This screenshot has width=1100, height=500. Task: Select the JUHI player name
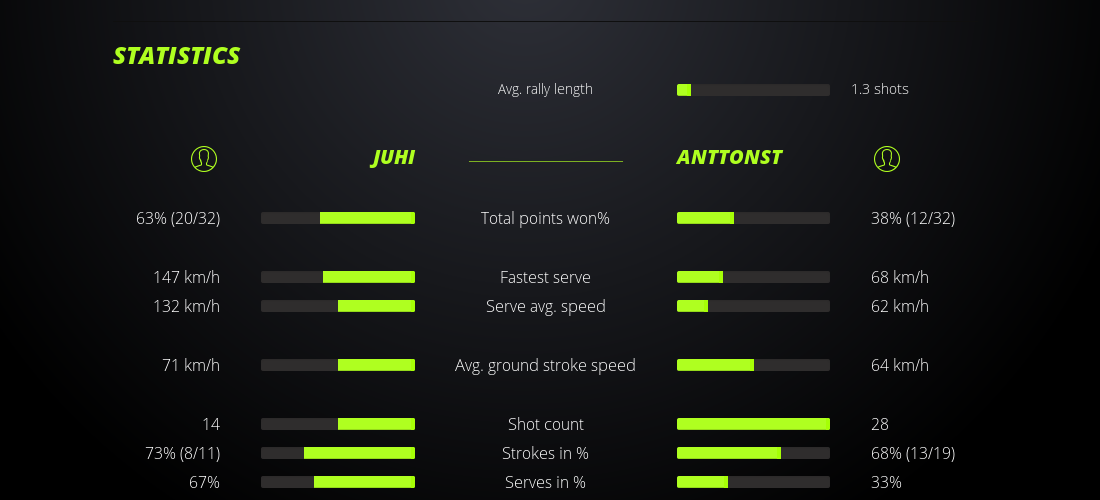tap(393, 158)
